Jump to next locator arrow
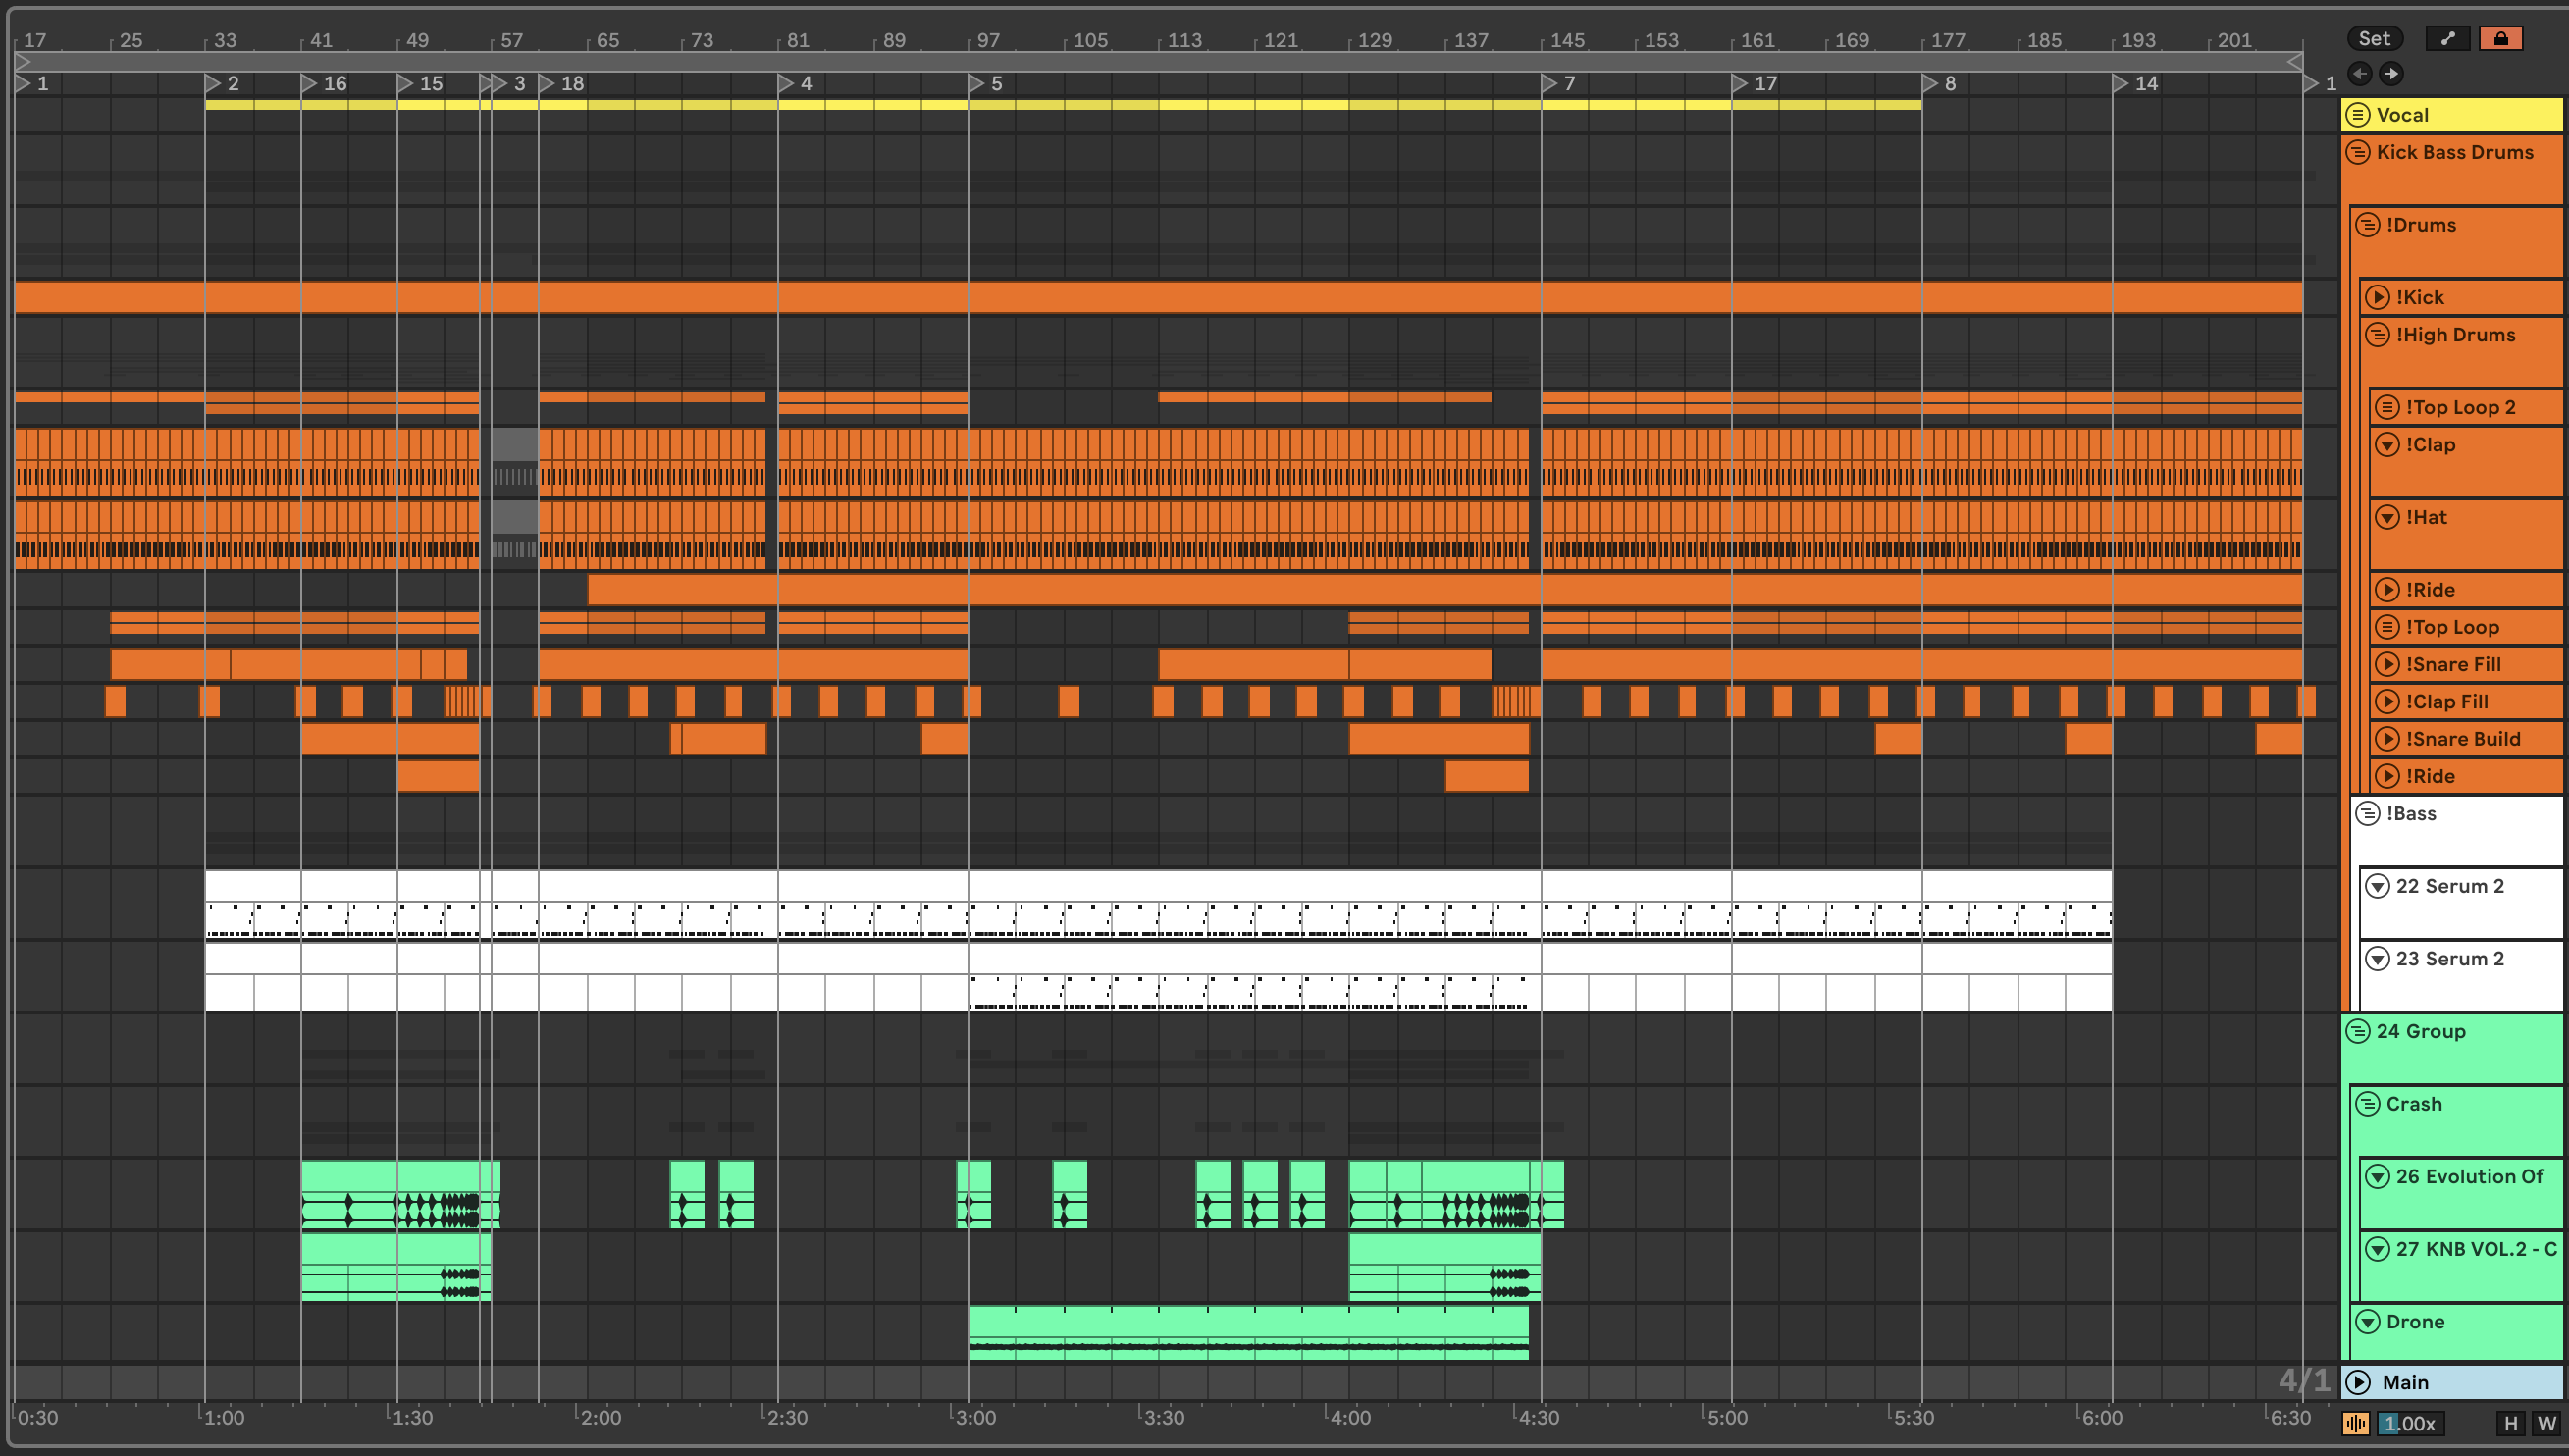The width and height of the screenshot is (2569, 1456). coord(2391,73)
